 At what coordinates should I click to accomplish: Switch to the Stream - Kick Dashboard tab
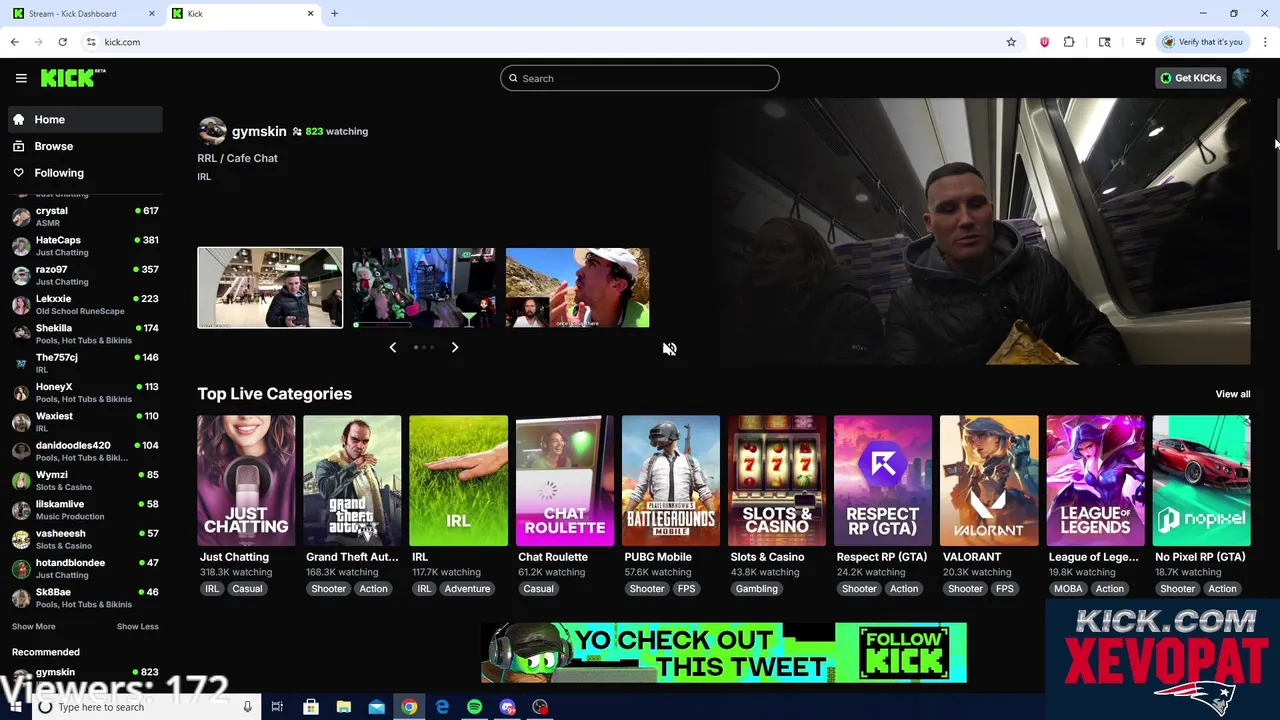(78, 13)
